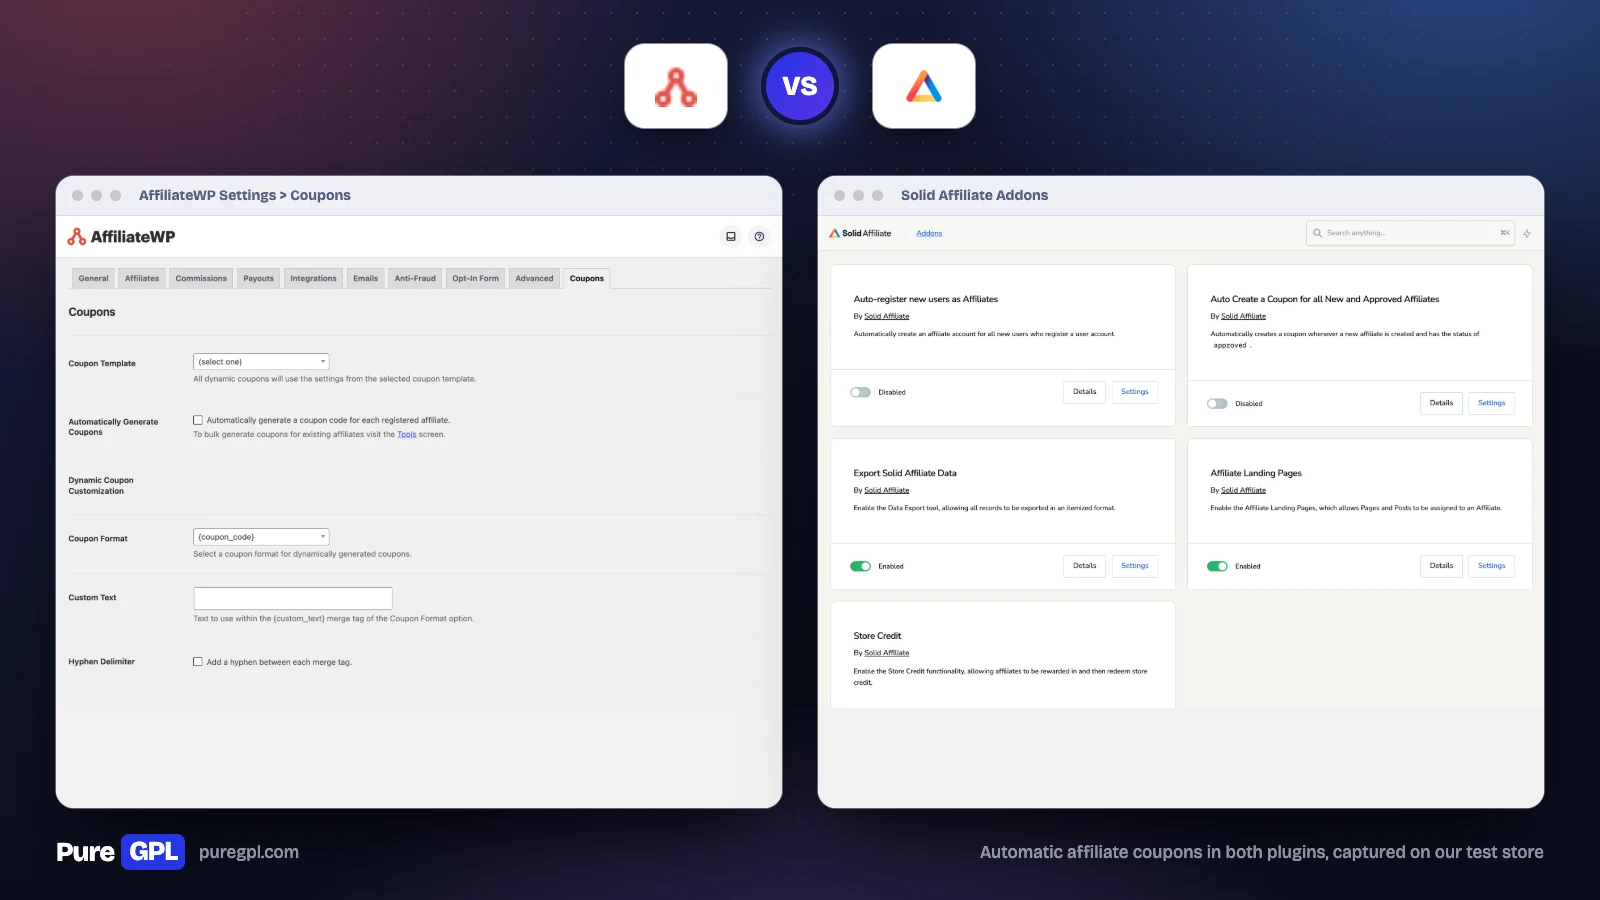The width and height of the screenshot is (1600, 900).
Task: Click the search magnifier icon in Solid Affiliate
Action: [x=1317, y=233]
